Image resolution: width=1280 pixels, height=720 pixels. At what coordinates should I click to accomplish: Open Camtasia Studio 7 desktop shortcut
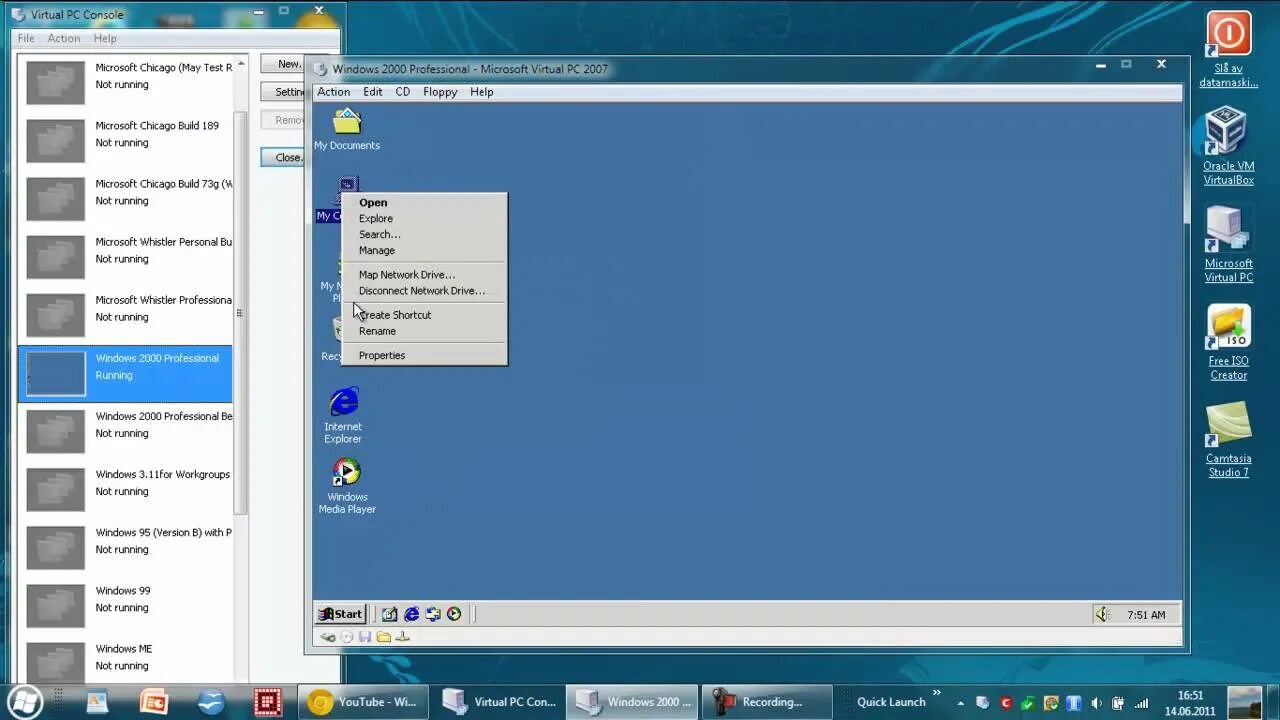click(1228, 439)
